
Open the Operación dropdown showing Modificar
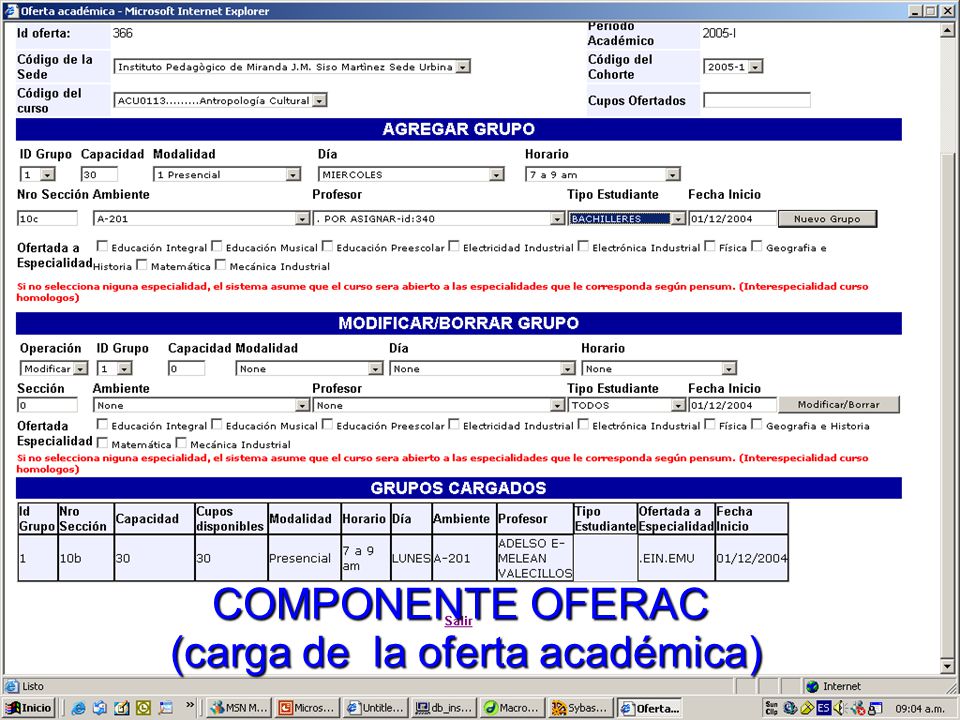click(x=54, y=369)
